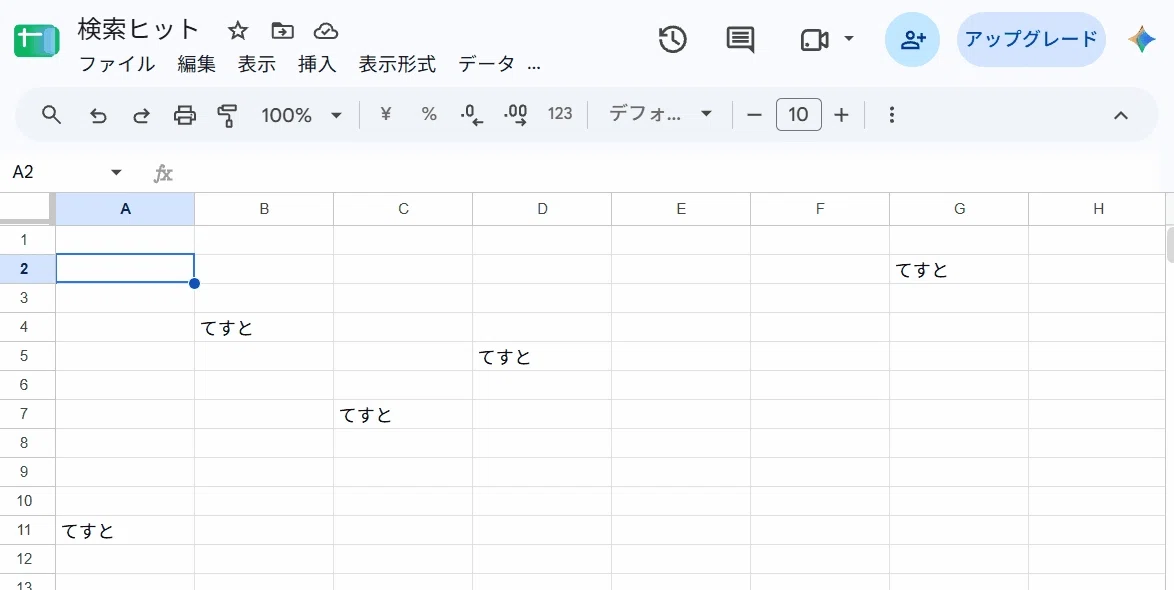1174x590 pixels.
Task: Open the 123 number formats menu
Action: 560,114
